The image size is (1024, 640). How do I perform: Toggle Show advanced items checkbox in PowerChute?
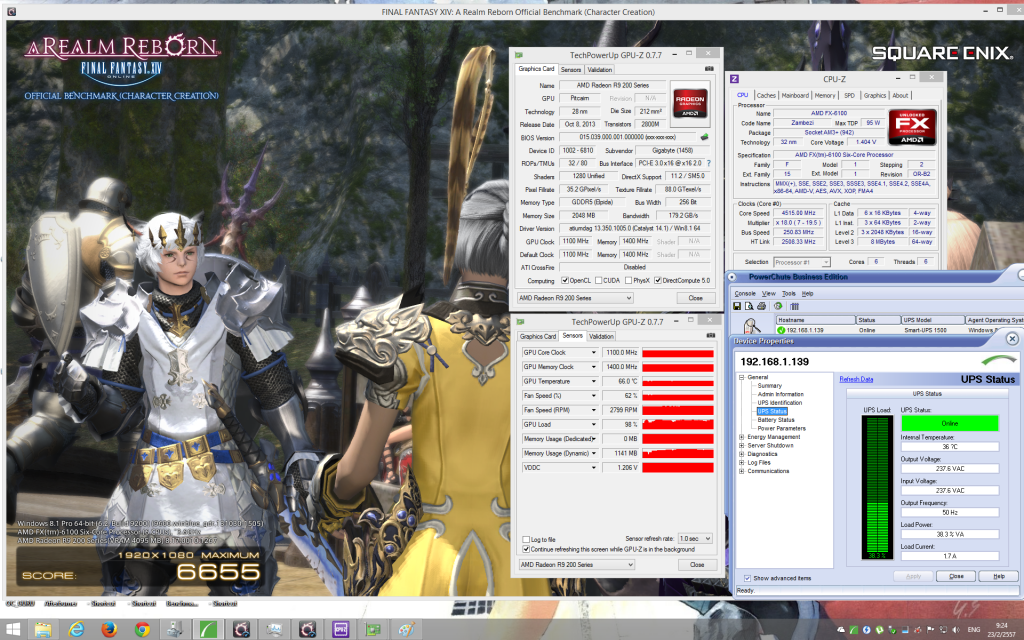(x=747, y=578)
